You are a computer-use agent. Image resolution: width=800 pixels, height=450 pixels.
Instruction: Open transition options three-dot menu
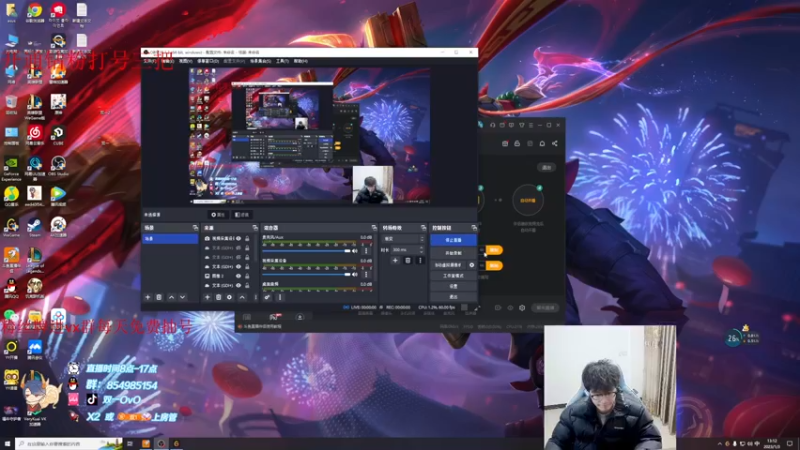click(x=420, y=260)
